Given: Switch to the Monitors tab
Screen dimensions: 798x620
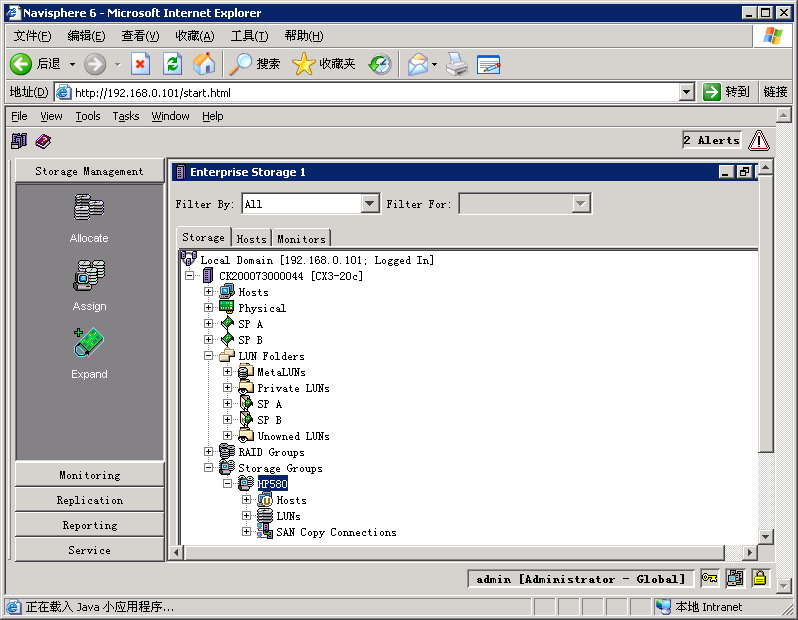Looking at the screenshot, I should (x=301, y=238).
